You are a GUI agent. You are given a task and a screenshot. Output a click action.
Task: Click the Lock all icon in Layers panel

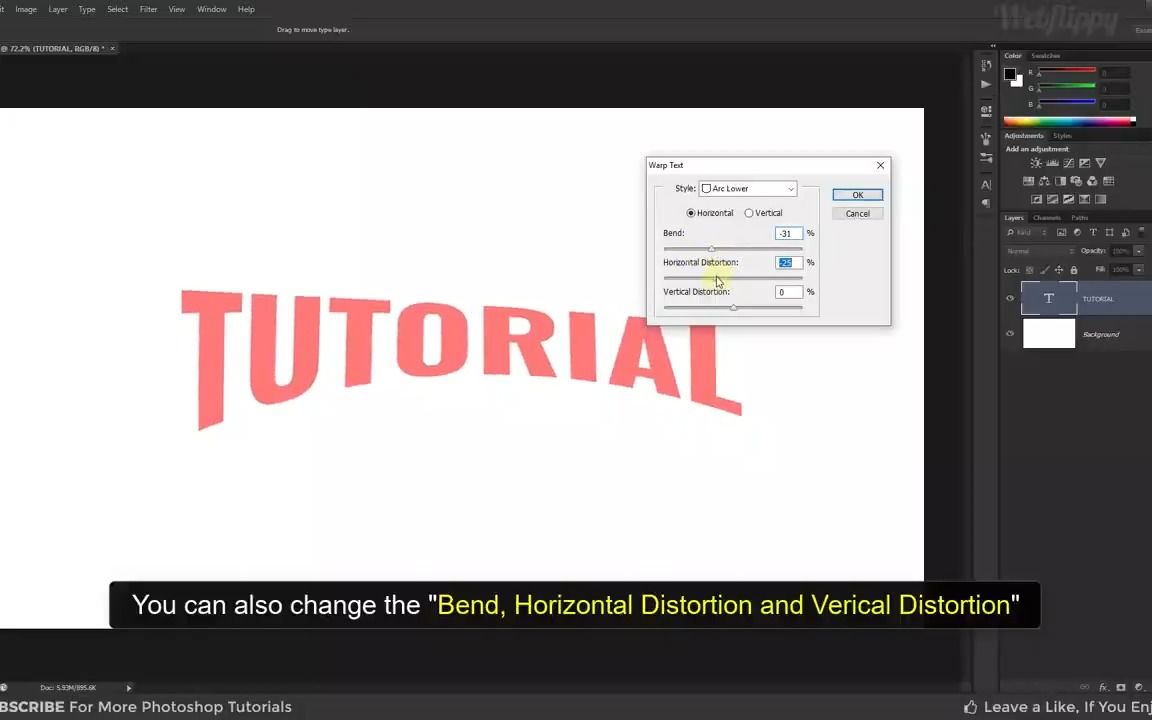[1074, 268]
